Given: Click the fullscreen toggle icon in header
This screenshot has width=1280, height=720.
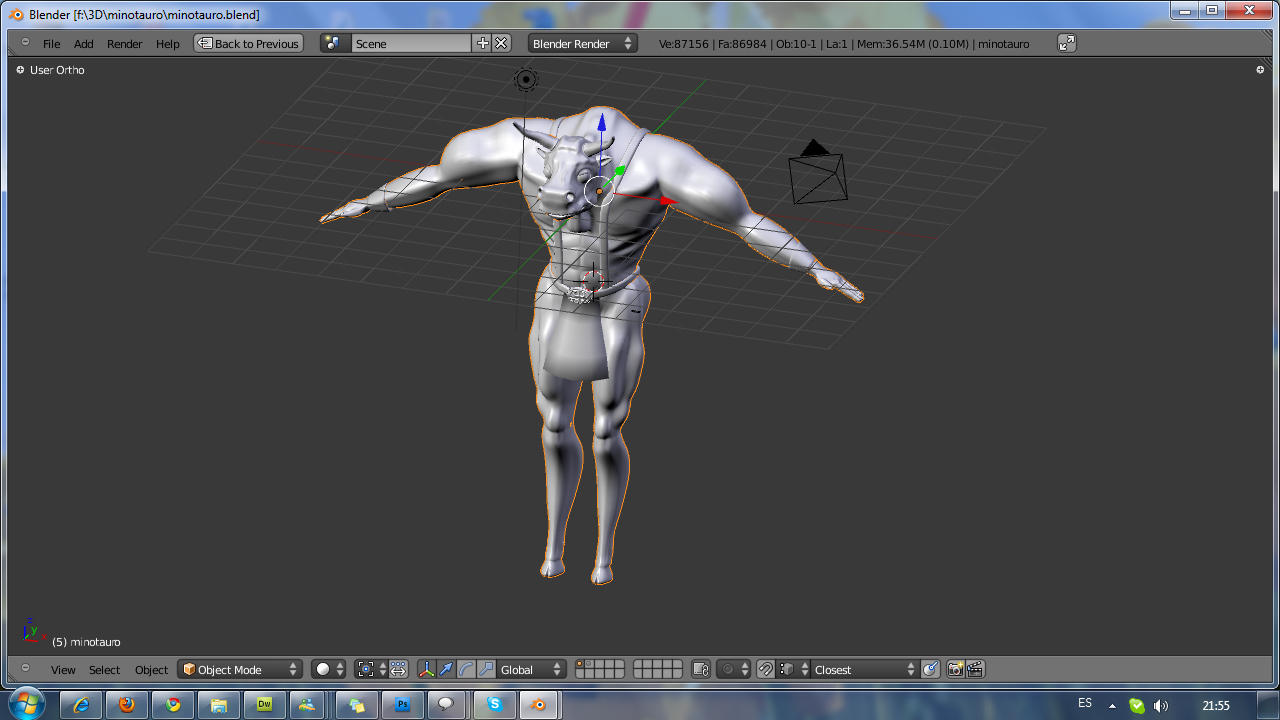Looking at the screenshot, I should pyautogui.click(x=1067, y=43).
